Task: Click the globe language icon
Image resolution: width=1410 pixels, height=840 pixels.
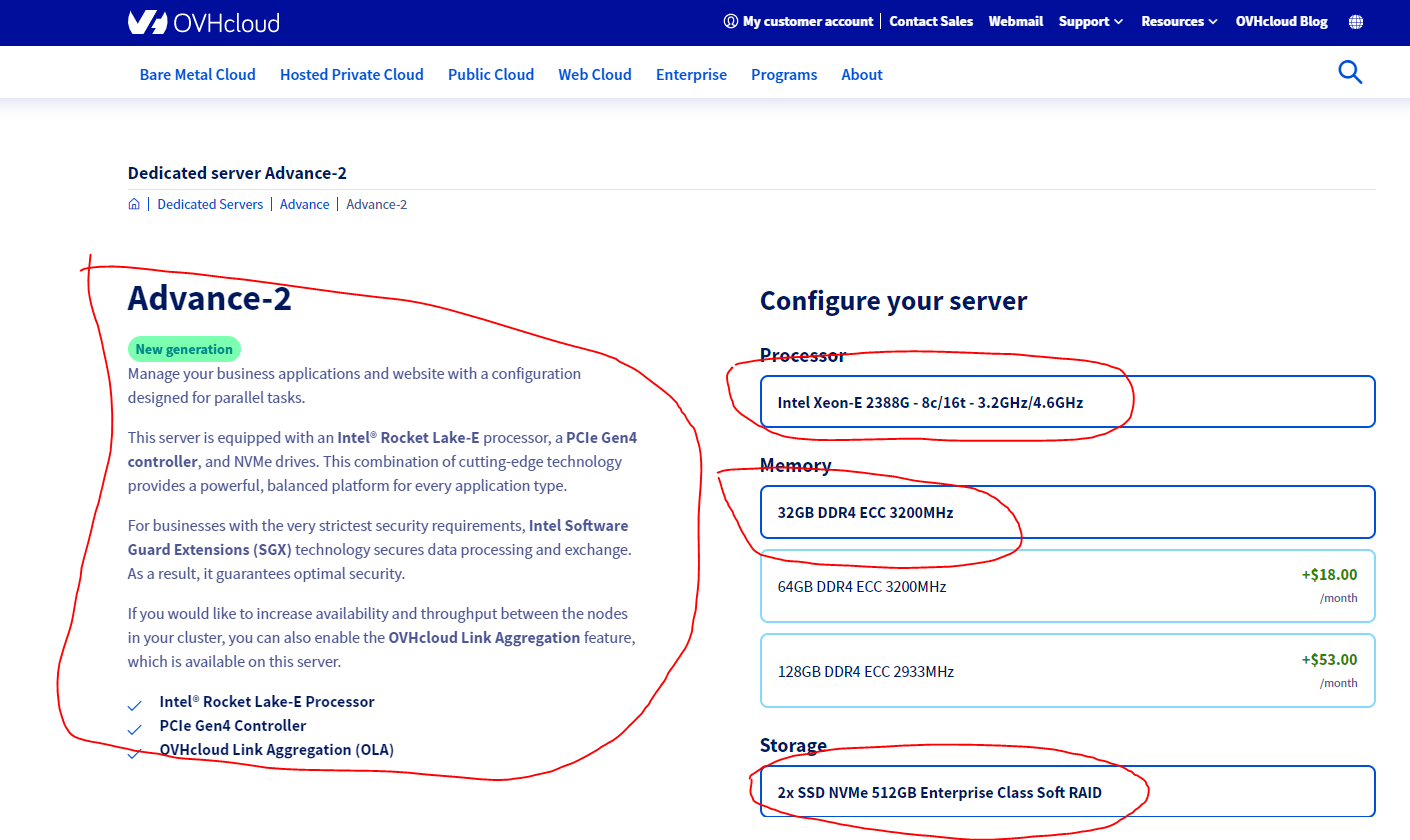Action: 1356,21
